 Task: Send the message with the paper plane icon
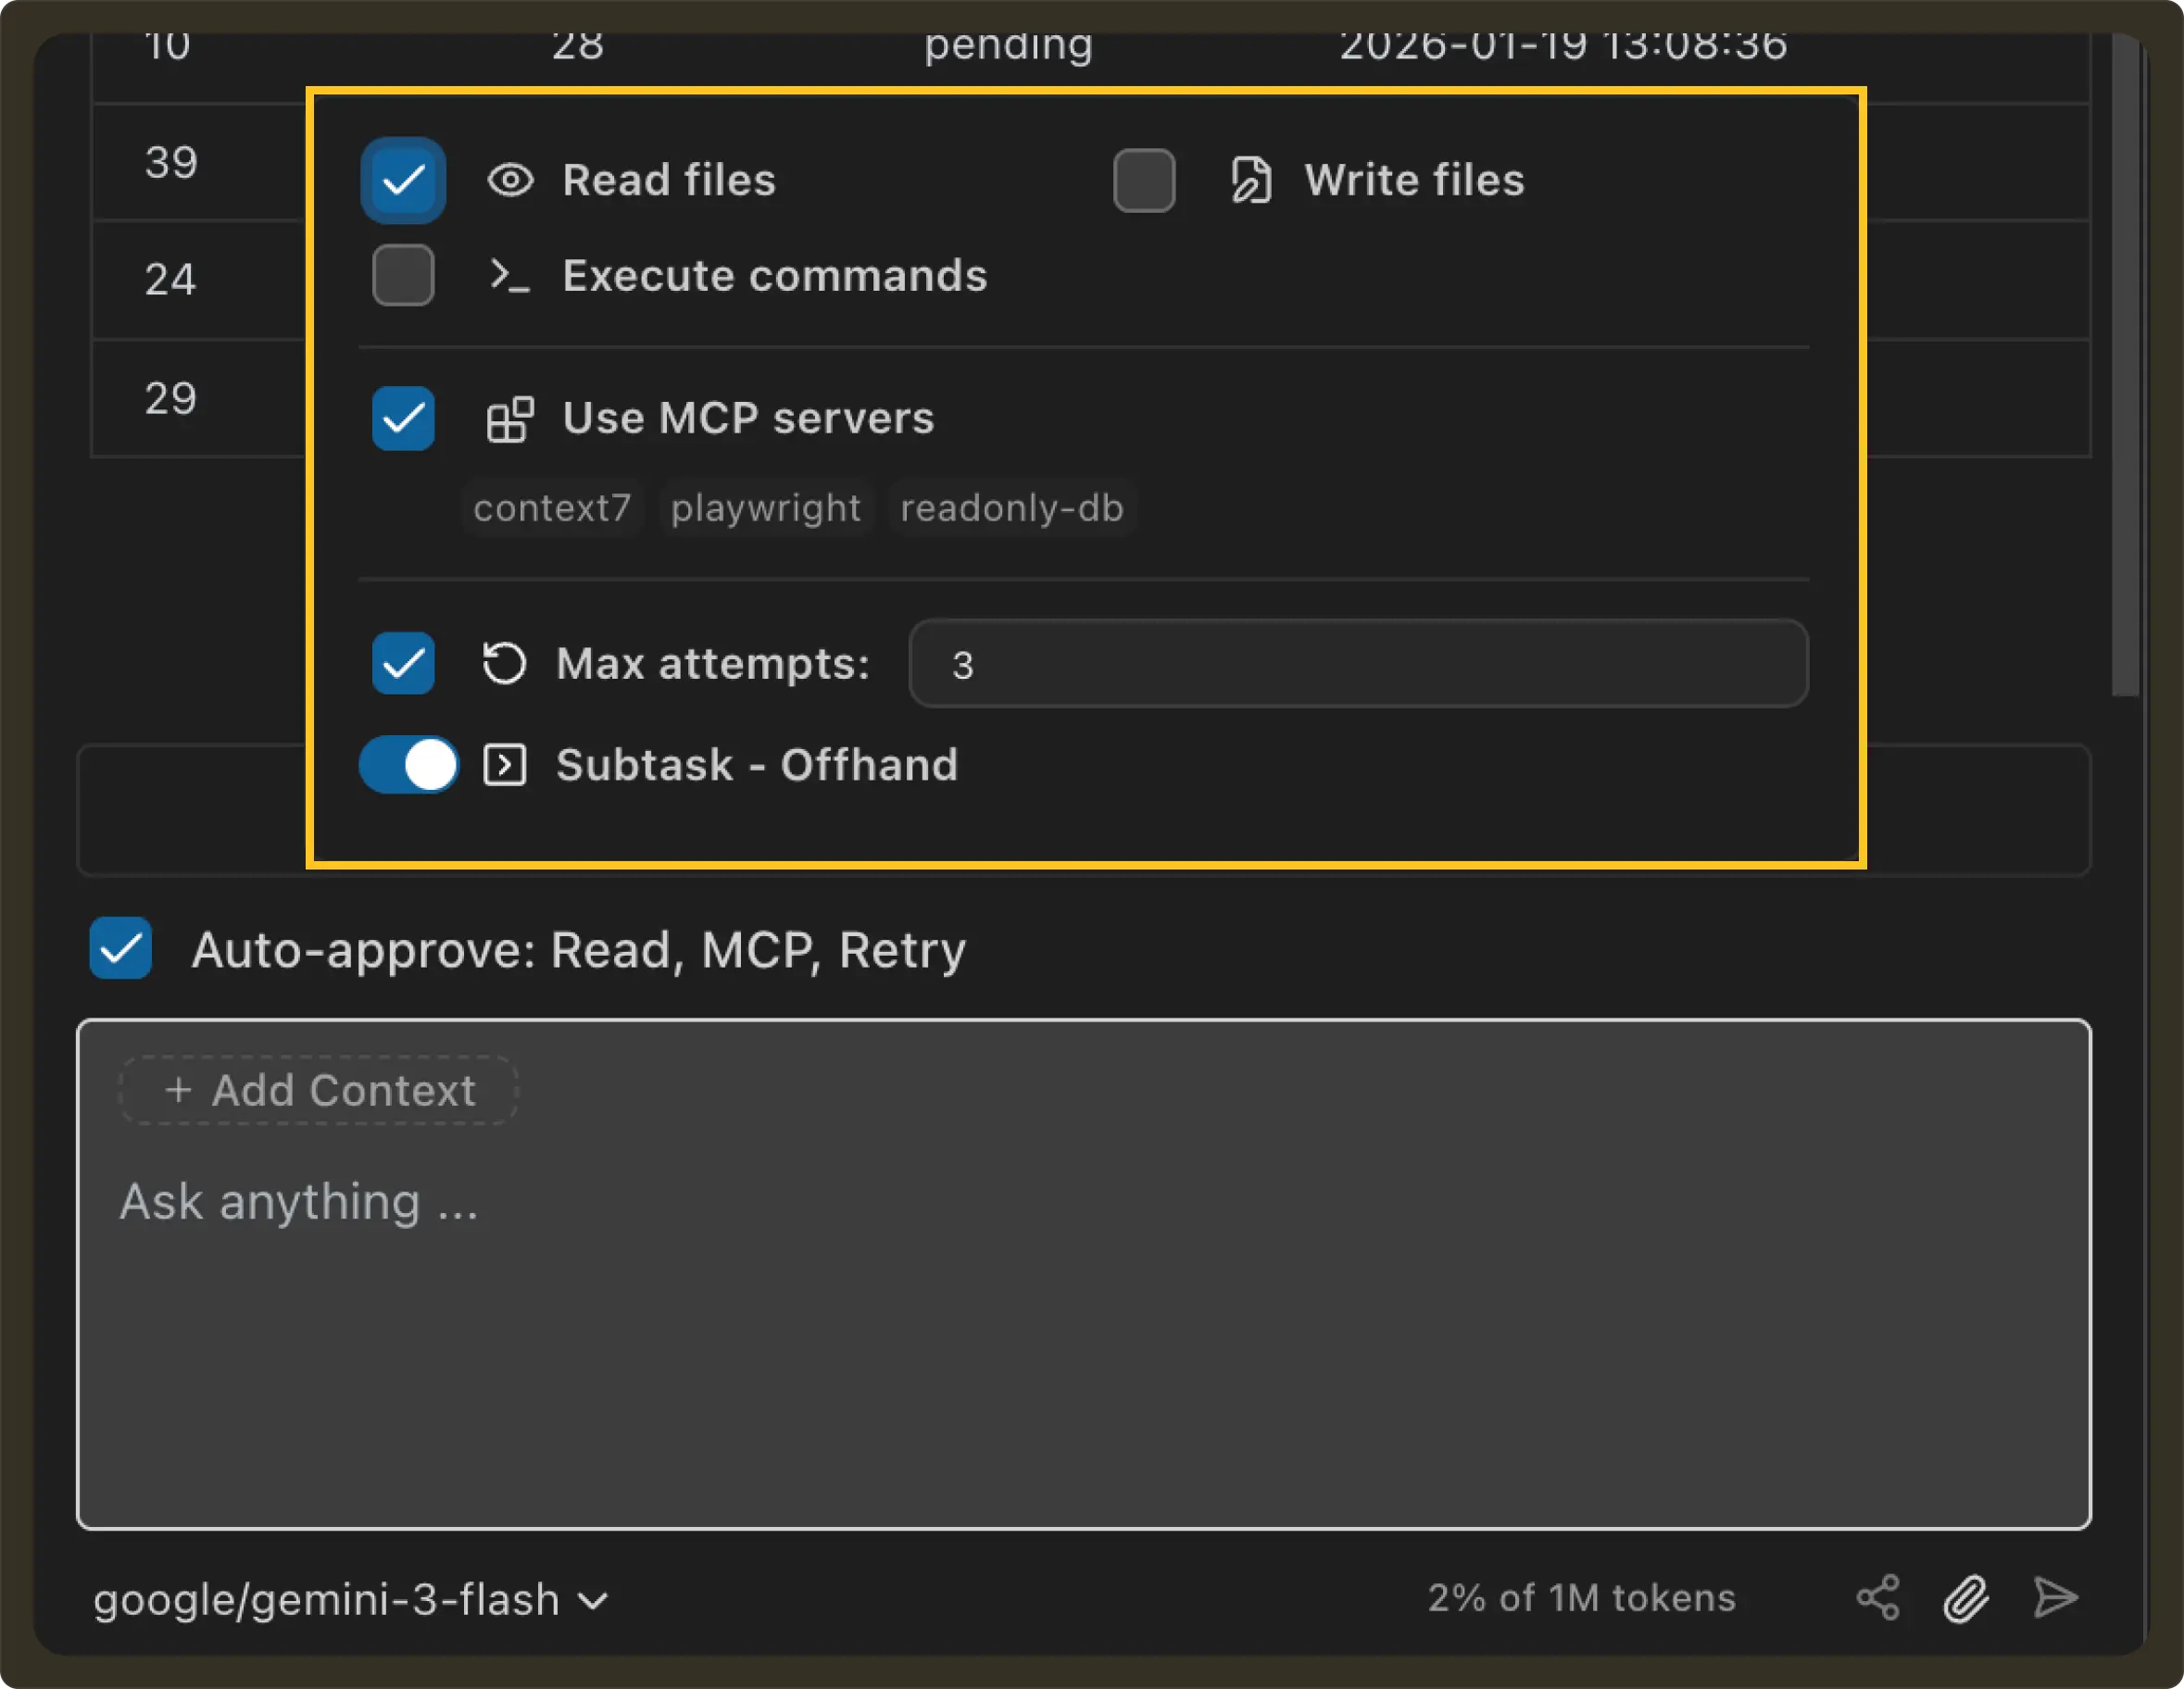click(2055, 1597)
